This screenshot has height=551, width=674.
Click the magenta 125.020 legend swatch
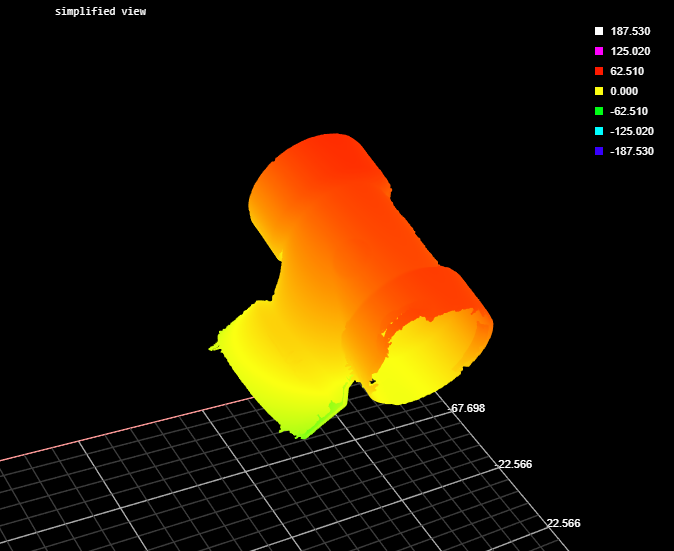(x=599, y=51)
